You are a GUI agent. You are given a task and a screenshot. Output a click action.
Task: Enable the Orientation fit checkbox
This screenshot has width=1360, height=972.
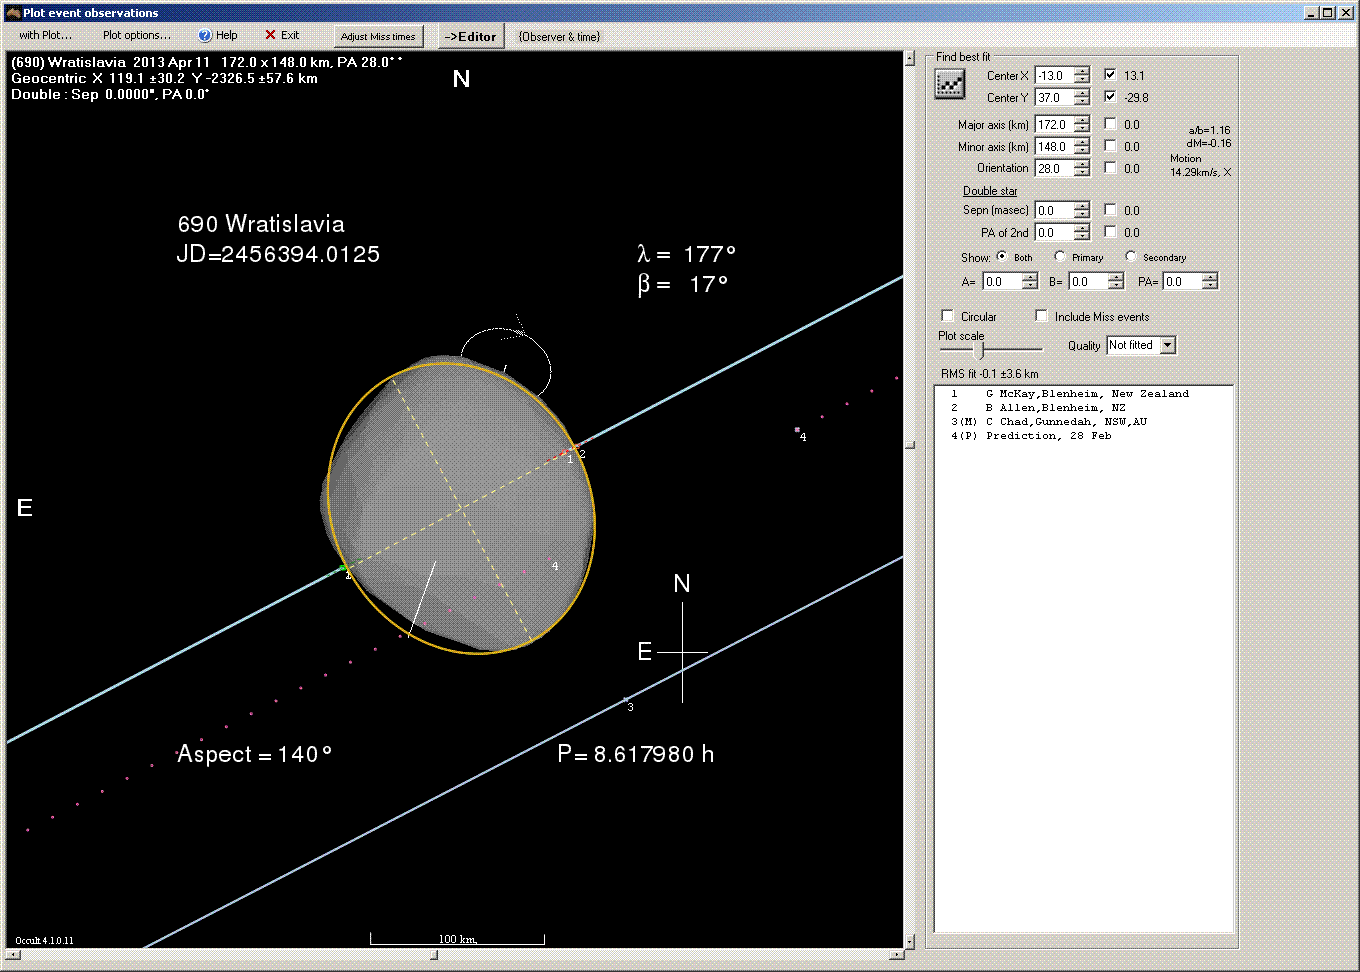coord(1110,168)
